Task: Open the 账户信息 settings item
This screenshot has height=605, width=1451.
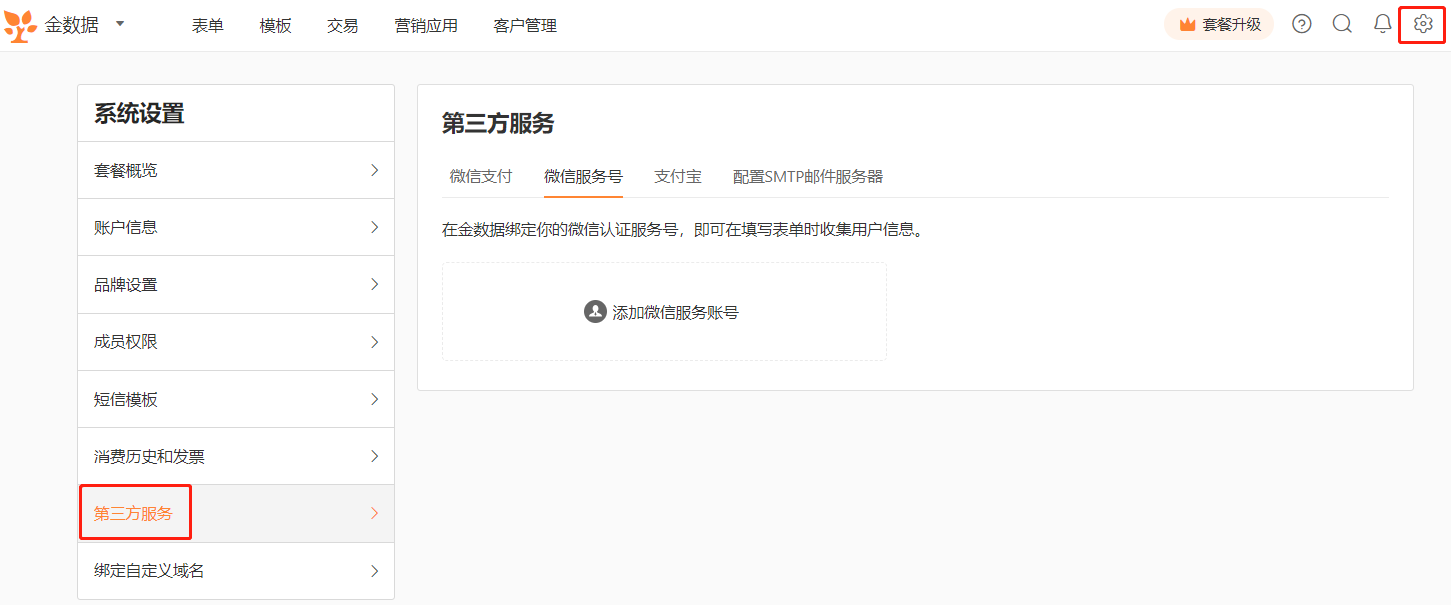Action: click(x=236, y=227)
